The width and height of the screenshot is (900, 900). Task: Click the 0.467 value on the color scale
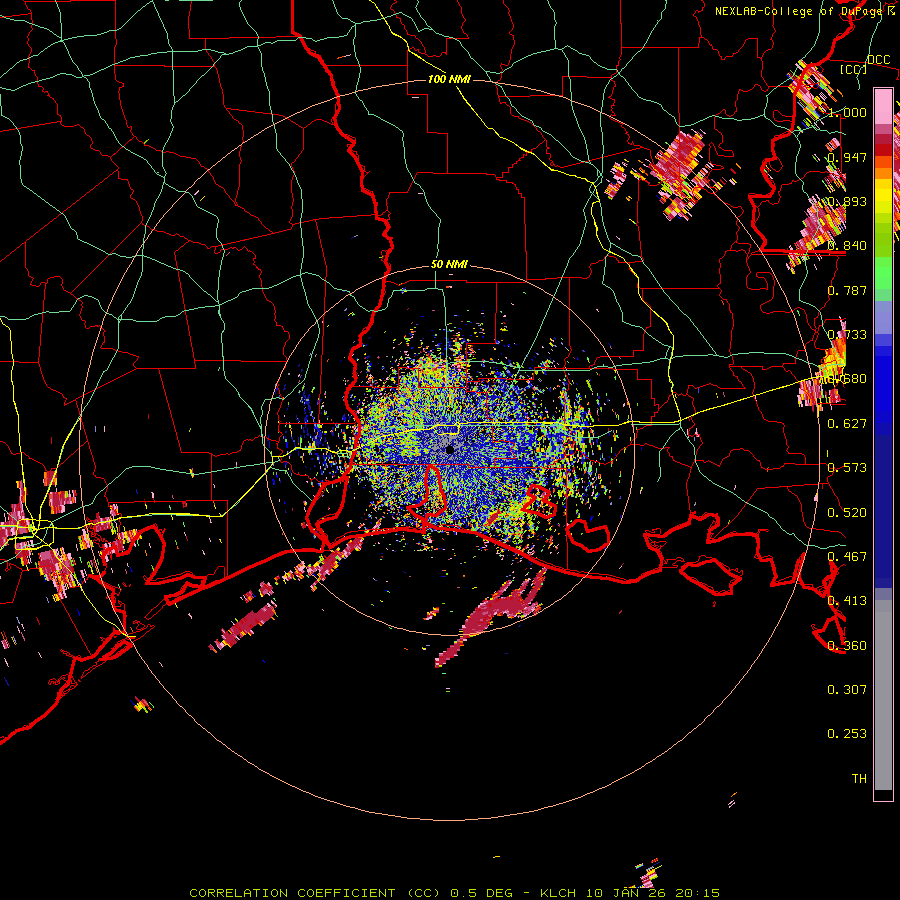pos(847,557)
